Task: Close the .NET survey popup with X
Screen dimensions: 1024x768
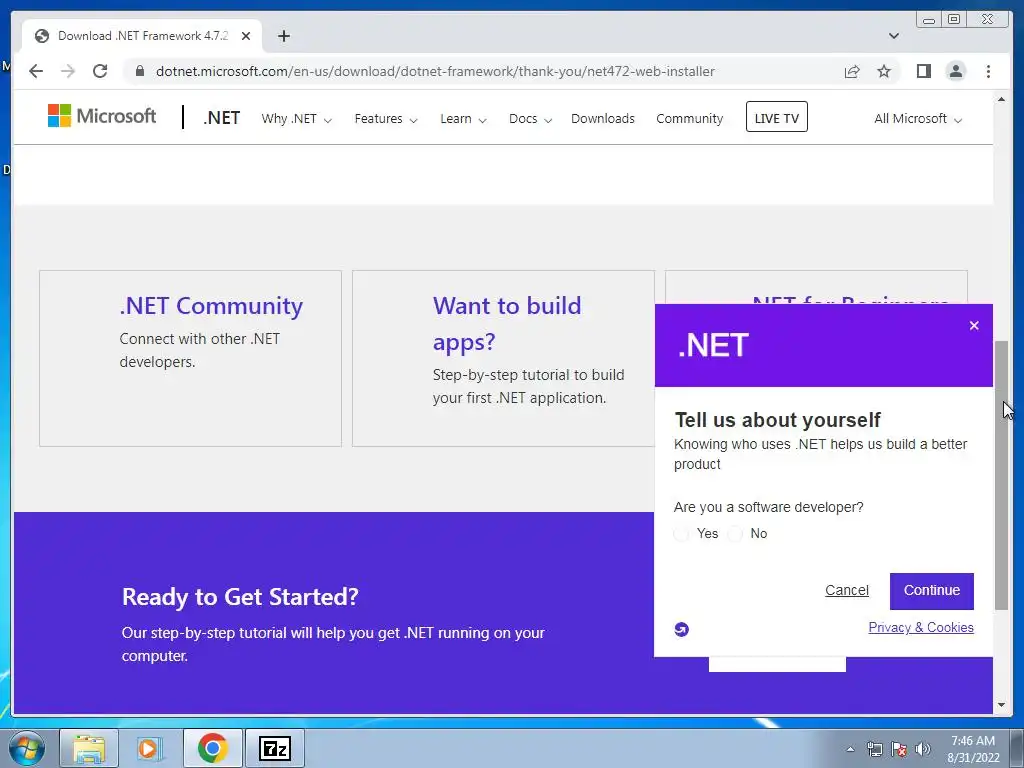Action: click(x=974, y=325)
